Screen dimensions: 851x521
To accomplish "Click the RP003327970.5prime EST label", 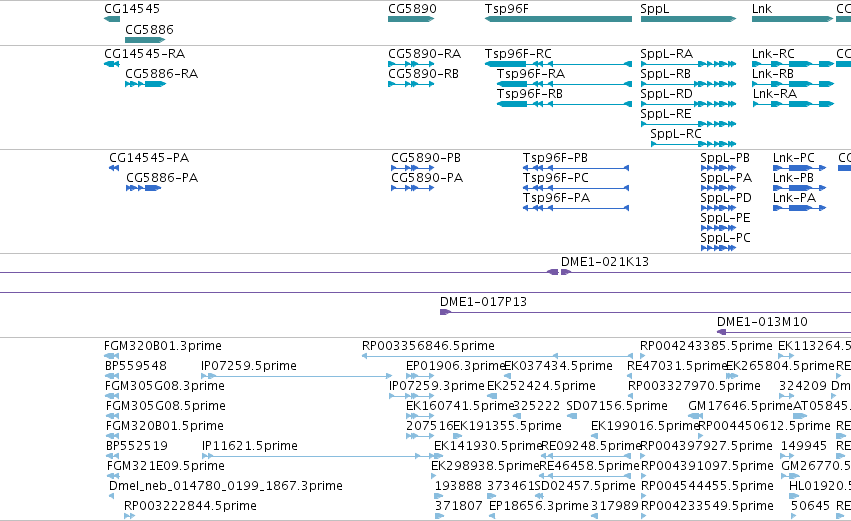I will pyautogui.click(x=694, y=386).
